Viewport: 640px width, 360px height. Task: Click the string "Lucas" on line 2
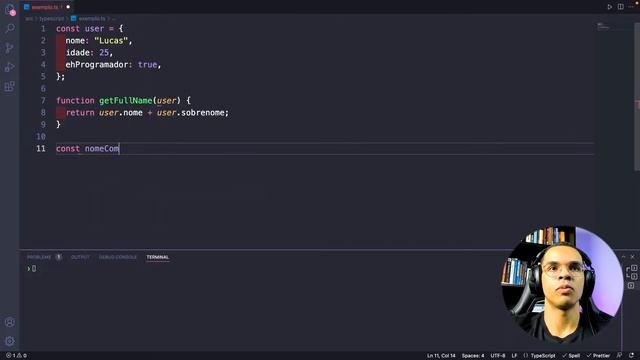coord(111,40)
